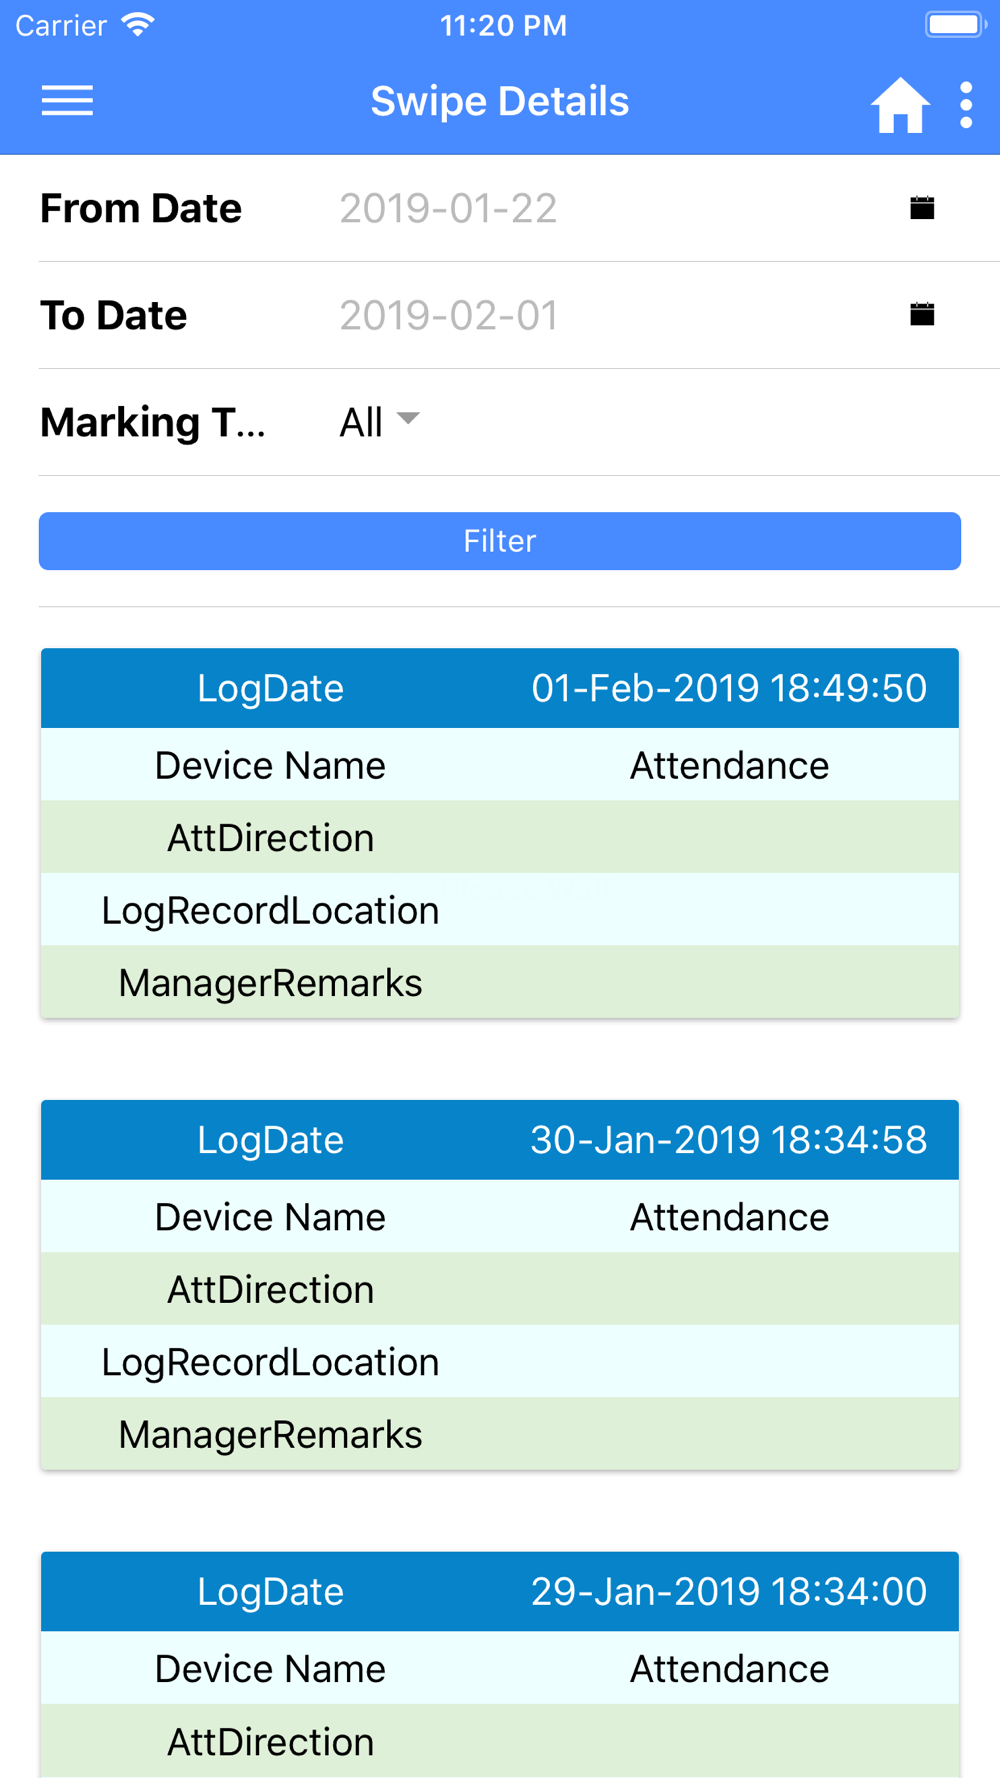Open the hamburger side menu
Viewport: 1000px width, 1778px height.
tap(67, 101)
